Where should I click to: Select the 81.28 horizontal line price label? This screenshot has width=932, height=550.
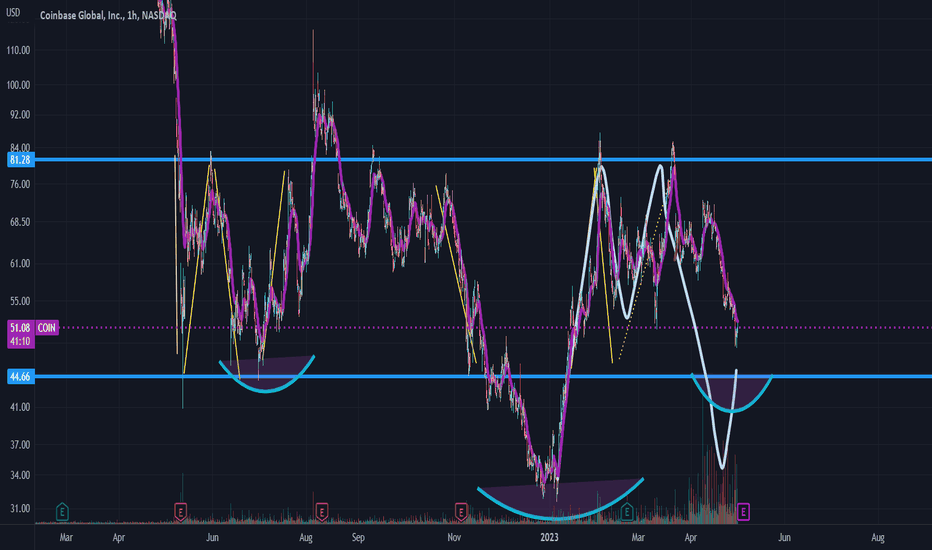tap(20, 160)
